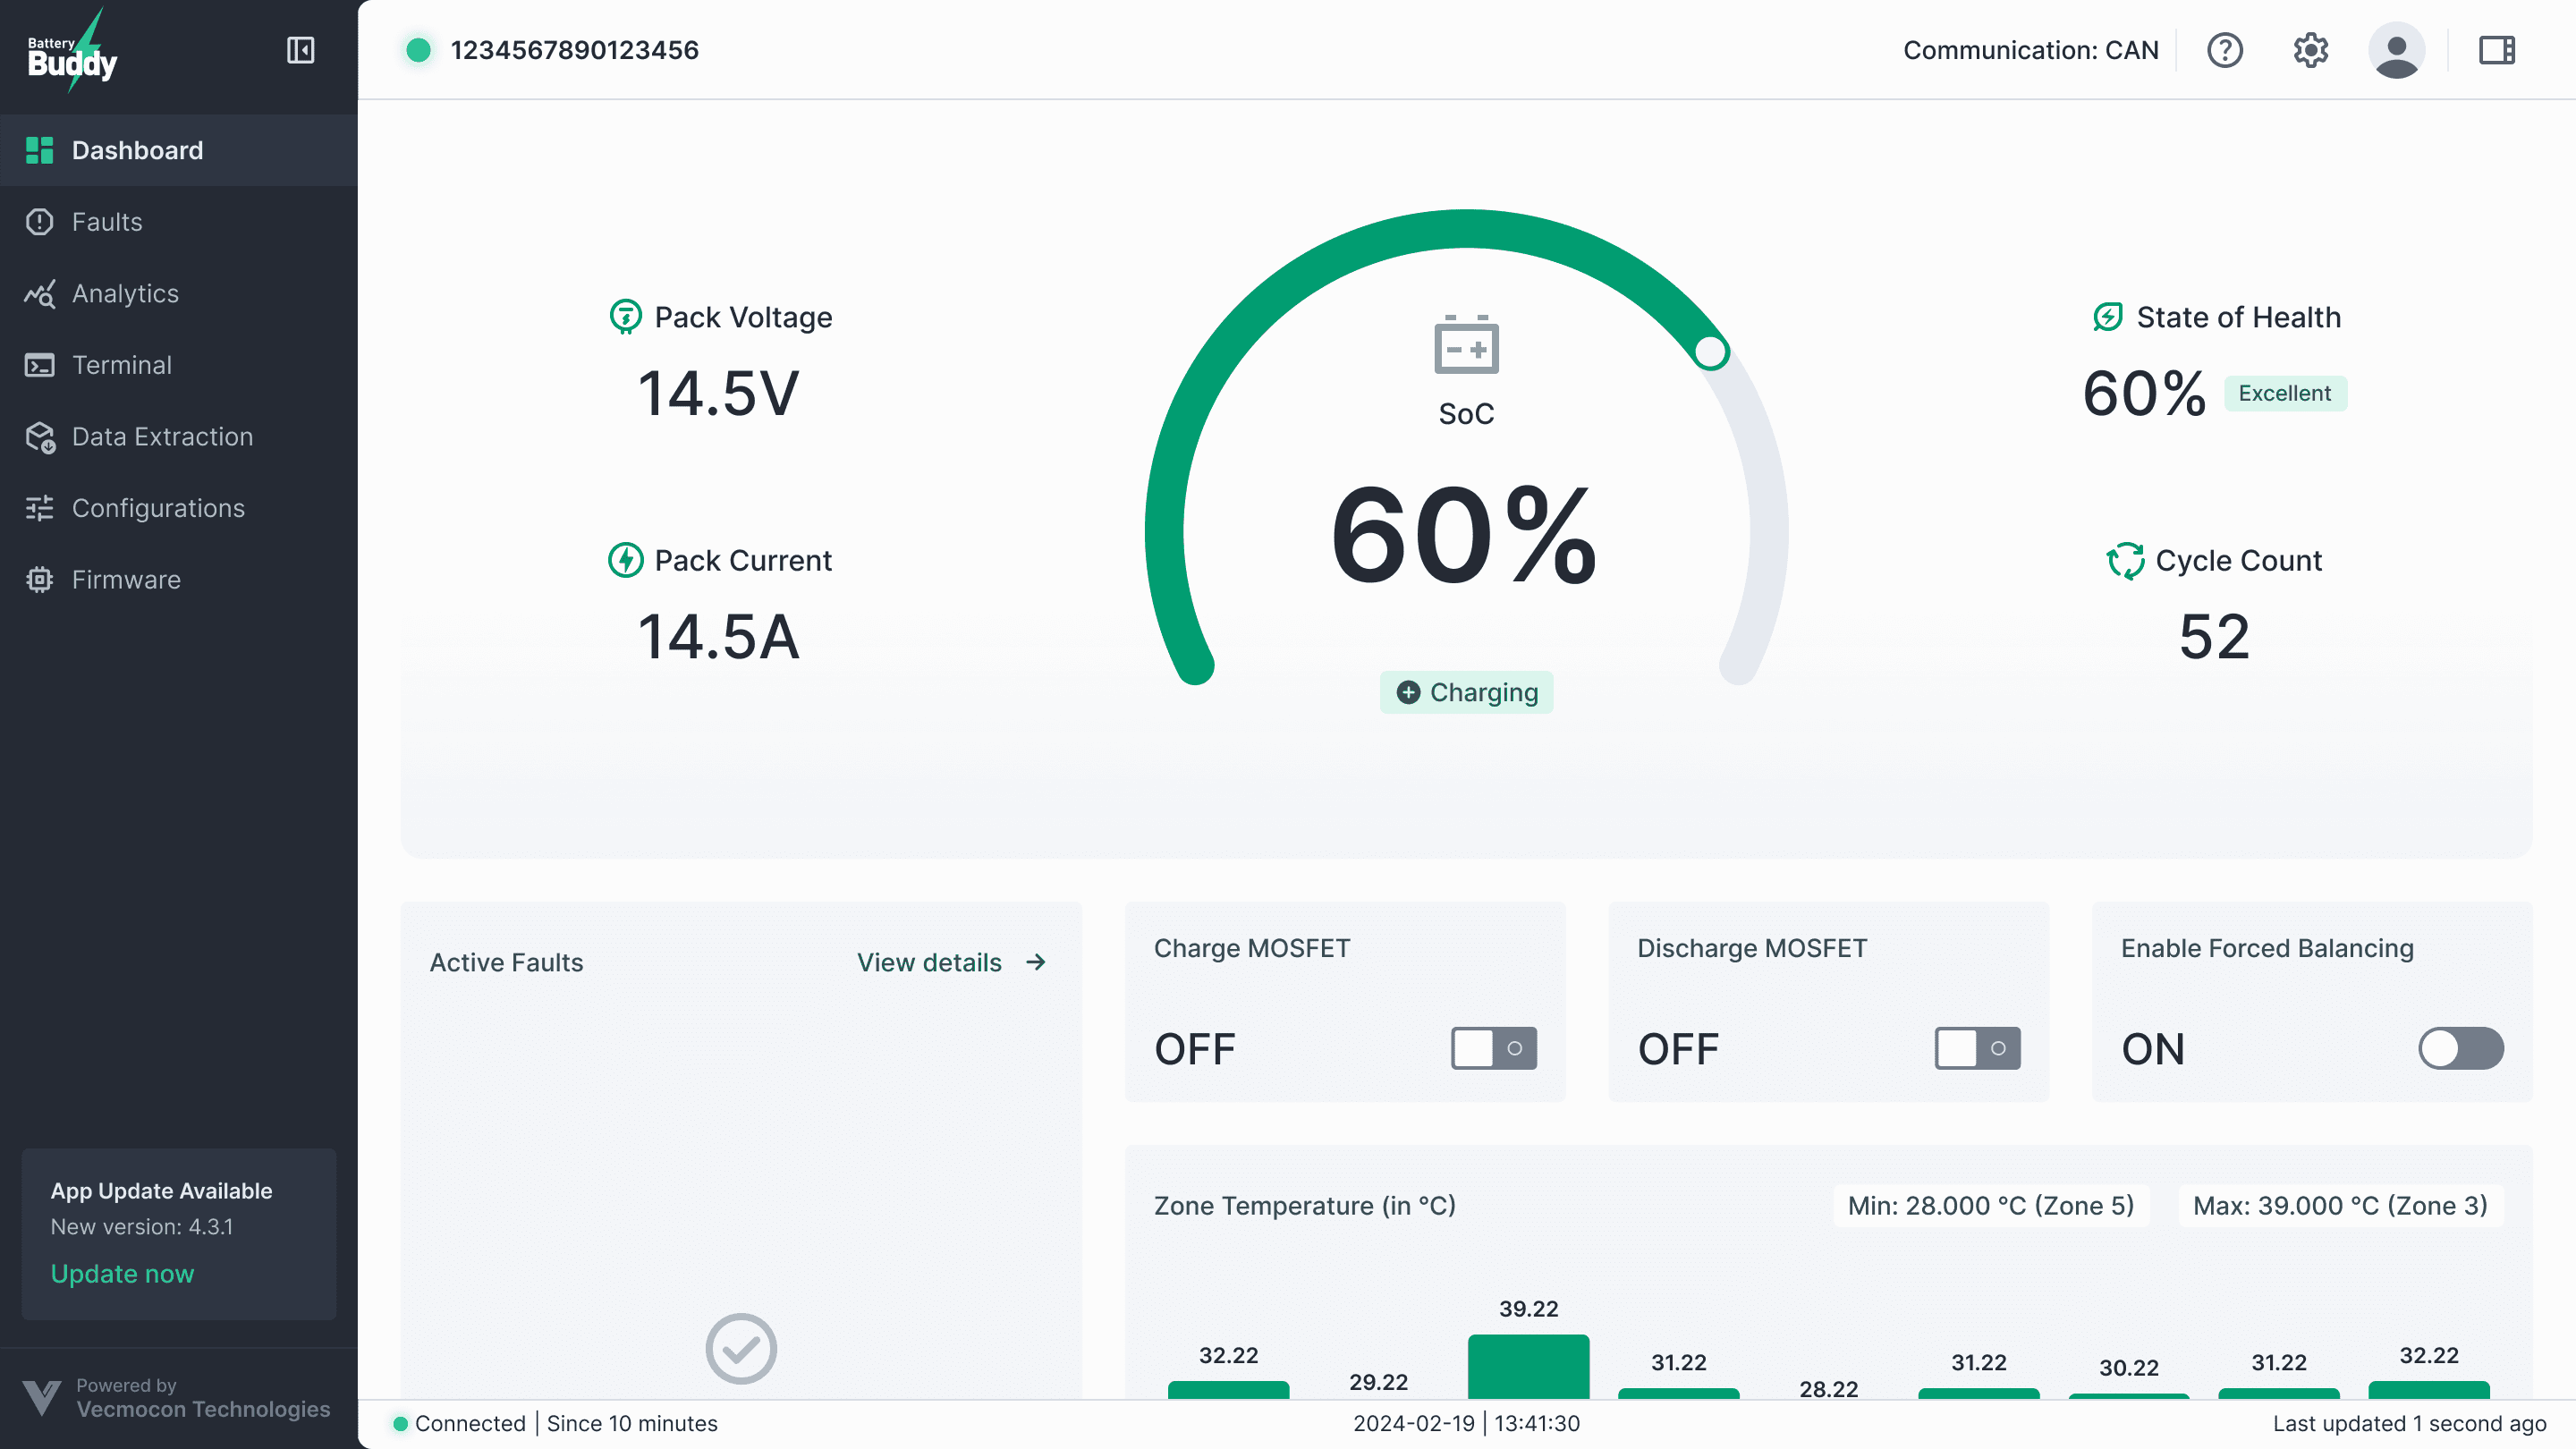The width and height of the screenshot is (2576, 1449).
Task: Click the Update now link
Action: pos(122,1274)
